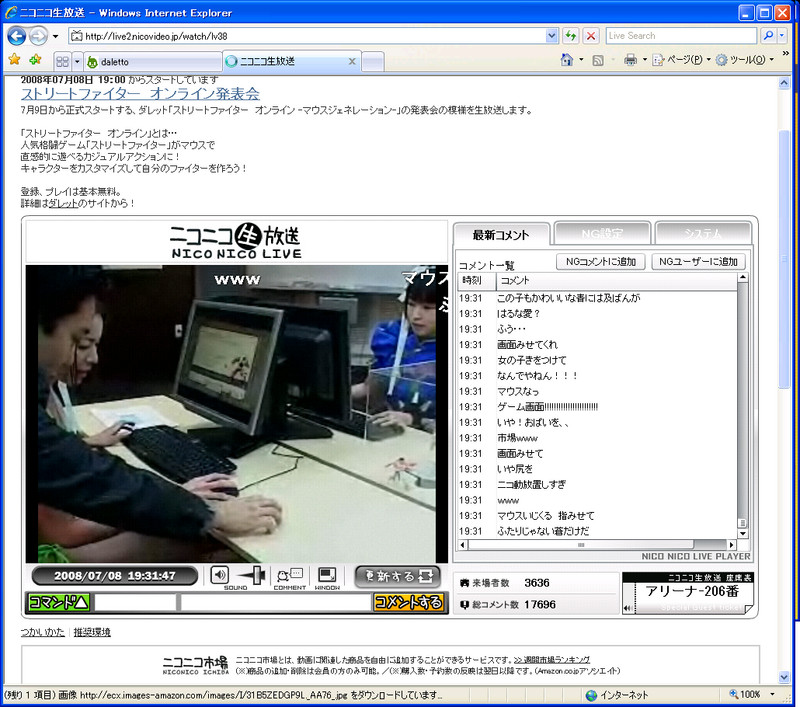Image resolution: width=800 pixels, height=707 pixels.
Task: Mute the player with the SOUND speaker icon
Action: coord(218,575)
